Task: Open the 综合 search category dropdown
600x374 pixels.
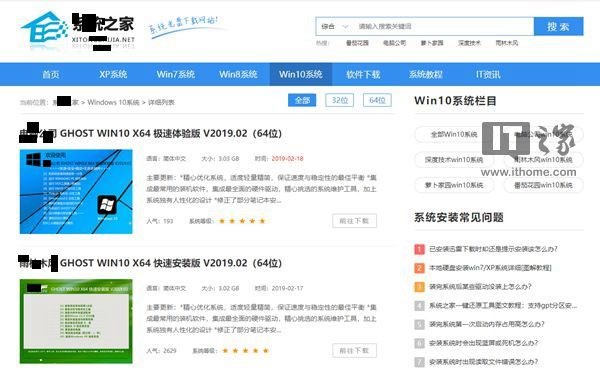Action: pyautogui.click(x=334, y=26)
